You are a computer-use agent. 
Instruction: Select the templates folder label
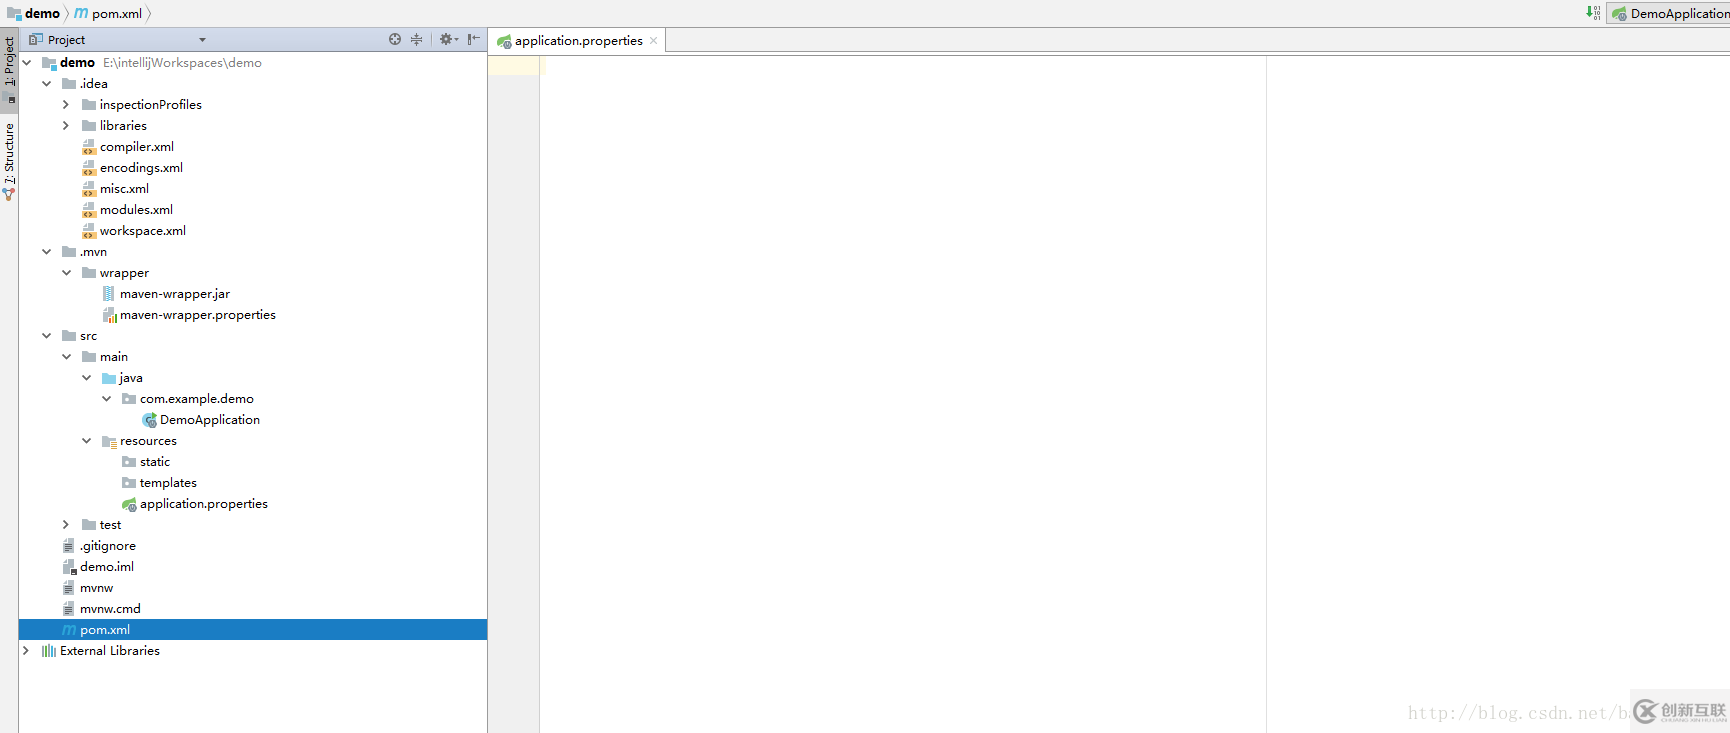click(168, 482)
